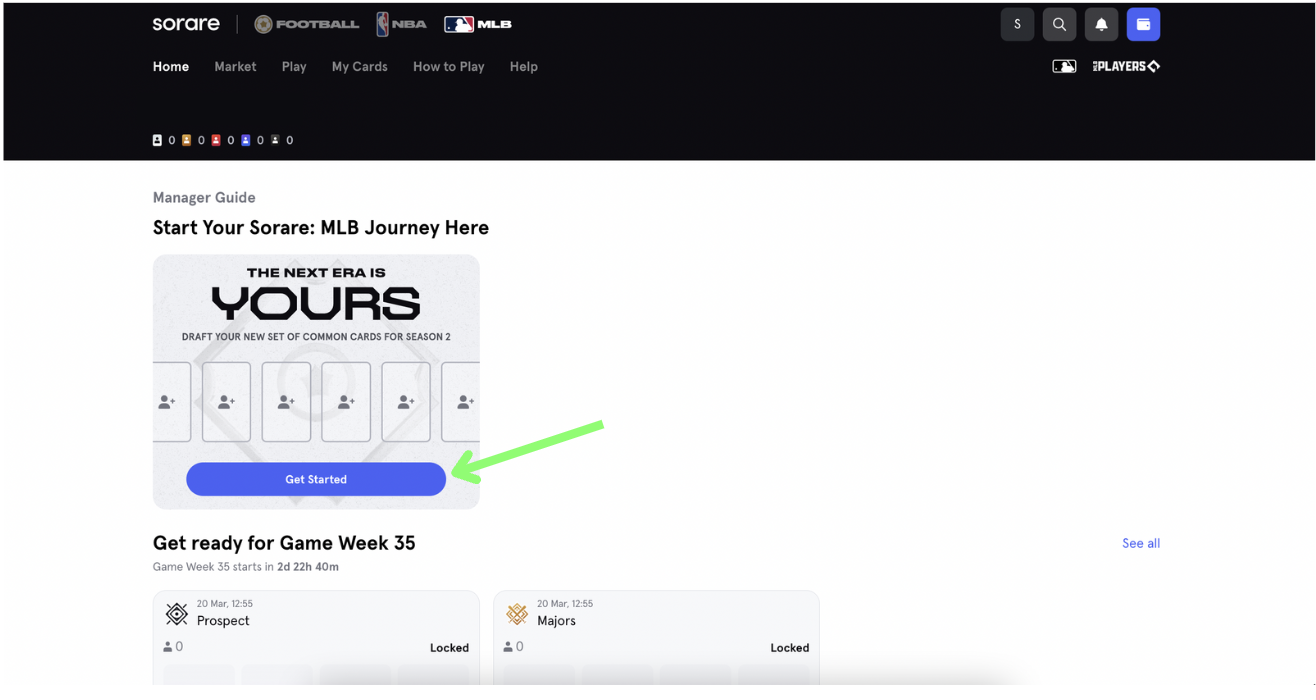Click the '20 Mar, 12:55' date above Prospect
This screenshot has width=1316, height=700.
coord(224,604)
